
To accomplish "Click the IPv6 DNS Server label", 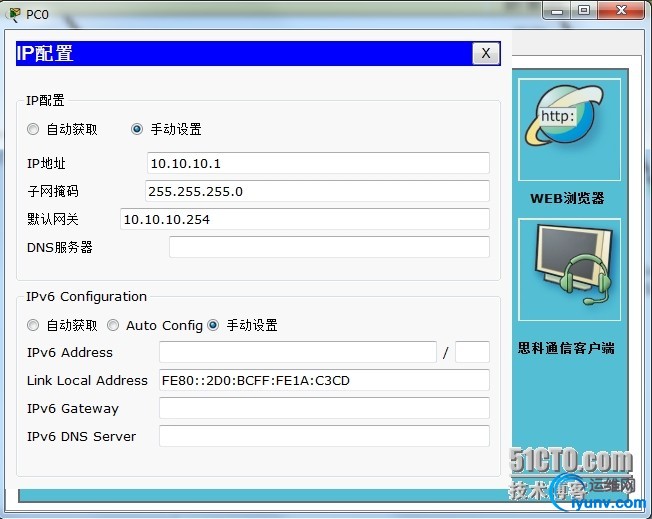I will [x=82, y=436].
